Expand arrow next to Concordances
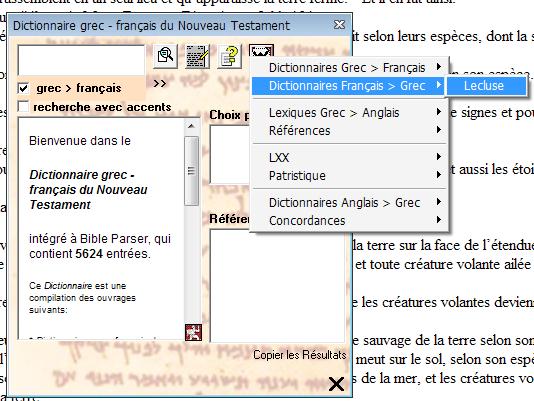The height and width of the screenshot is (401, 534). [x=439, y=220]
